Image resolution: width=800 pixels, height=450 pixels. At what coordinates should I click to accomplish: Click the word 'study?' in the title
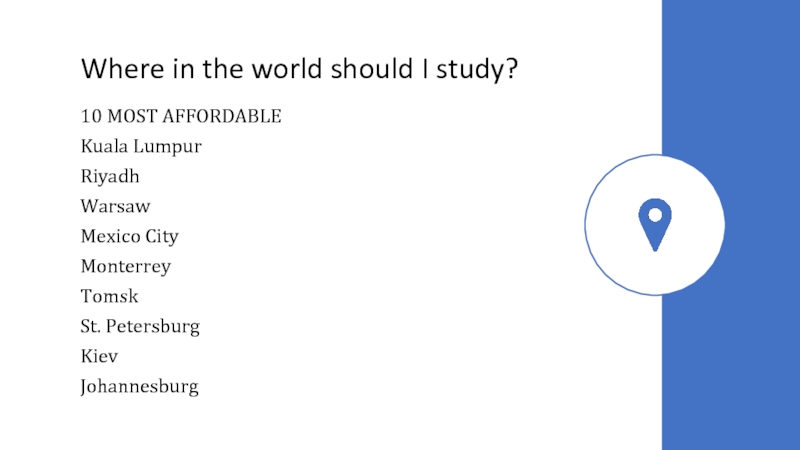click(477, 69)
